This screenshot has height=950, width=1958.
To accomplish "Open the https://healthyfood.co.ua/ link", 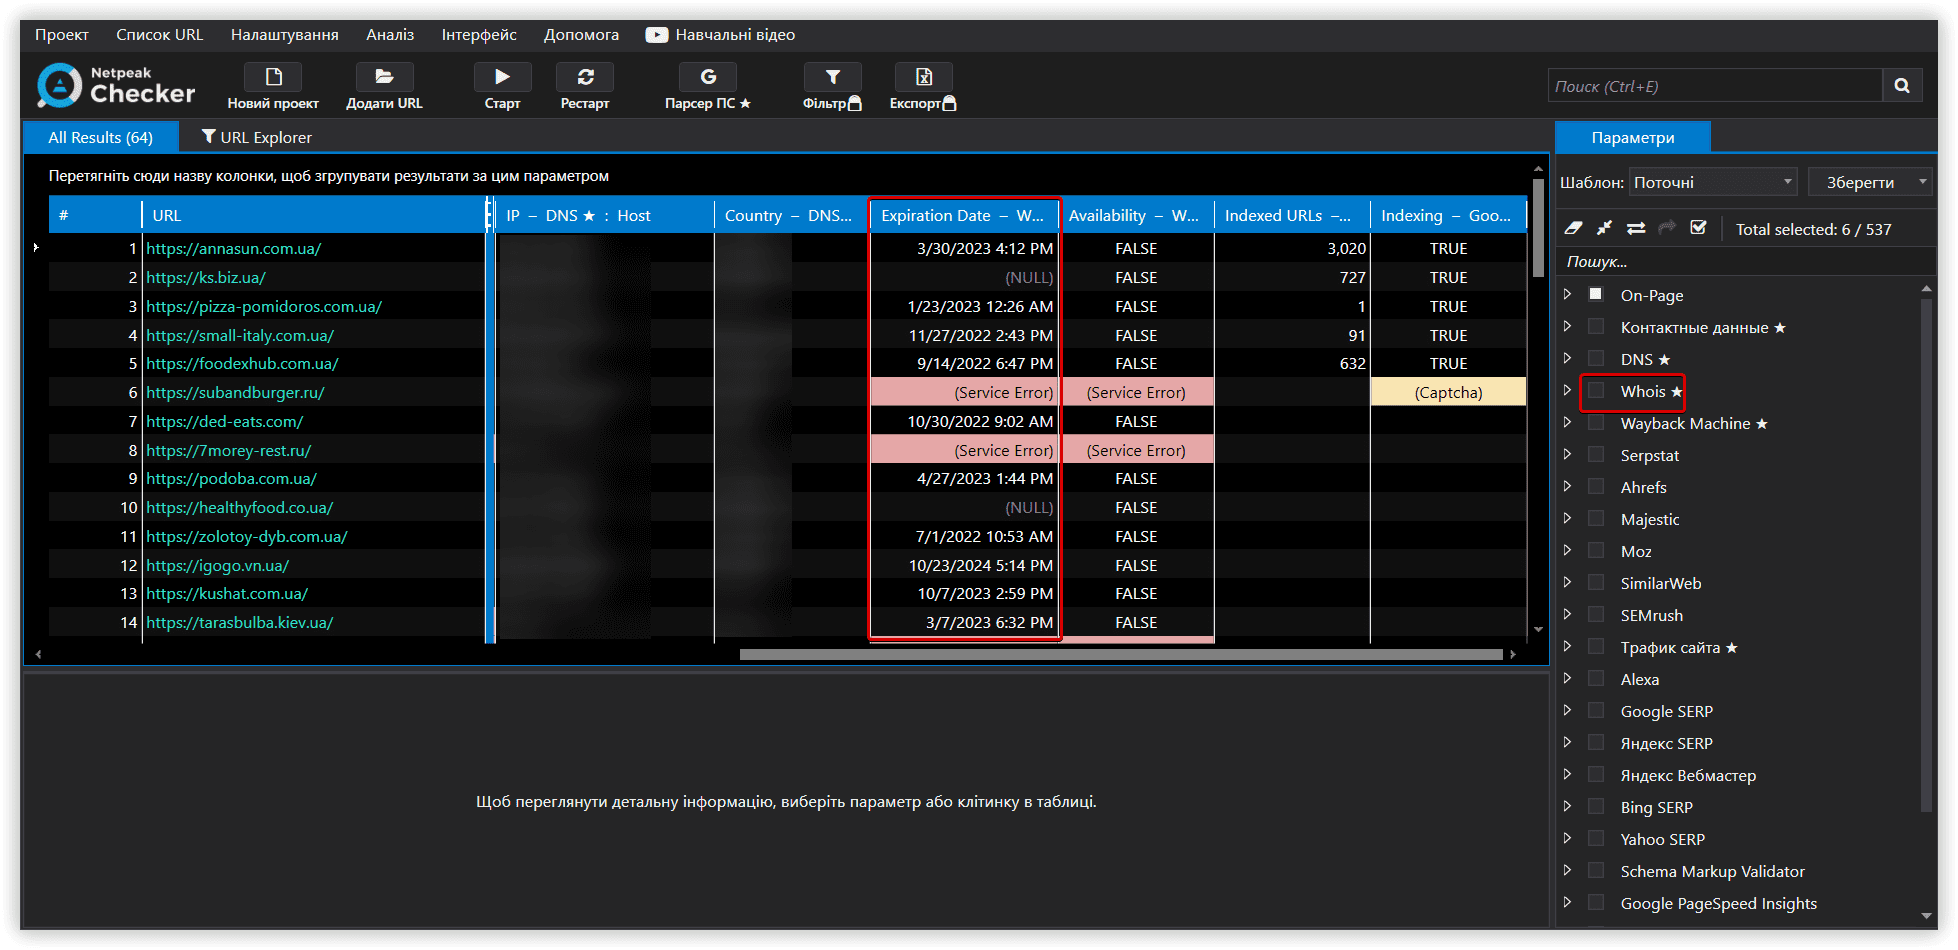I will click(x=240, y=507).
